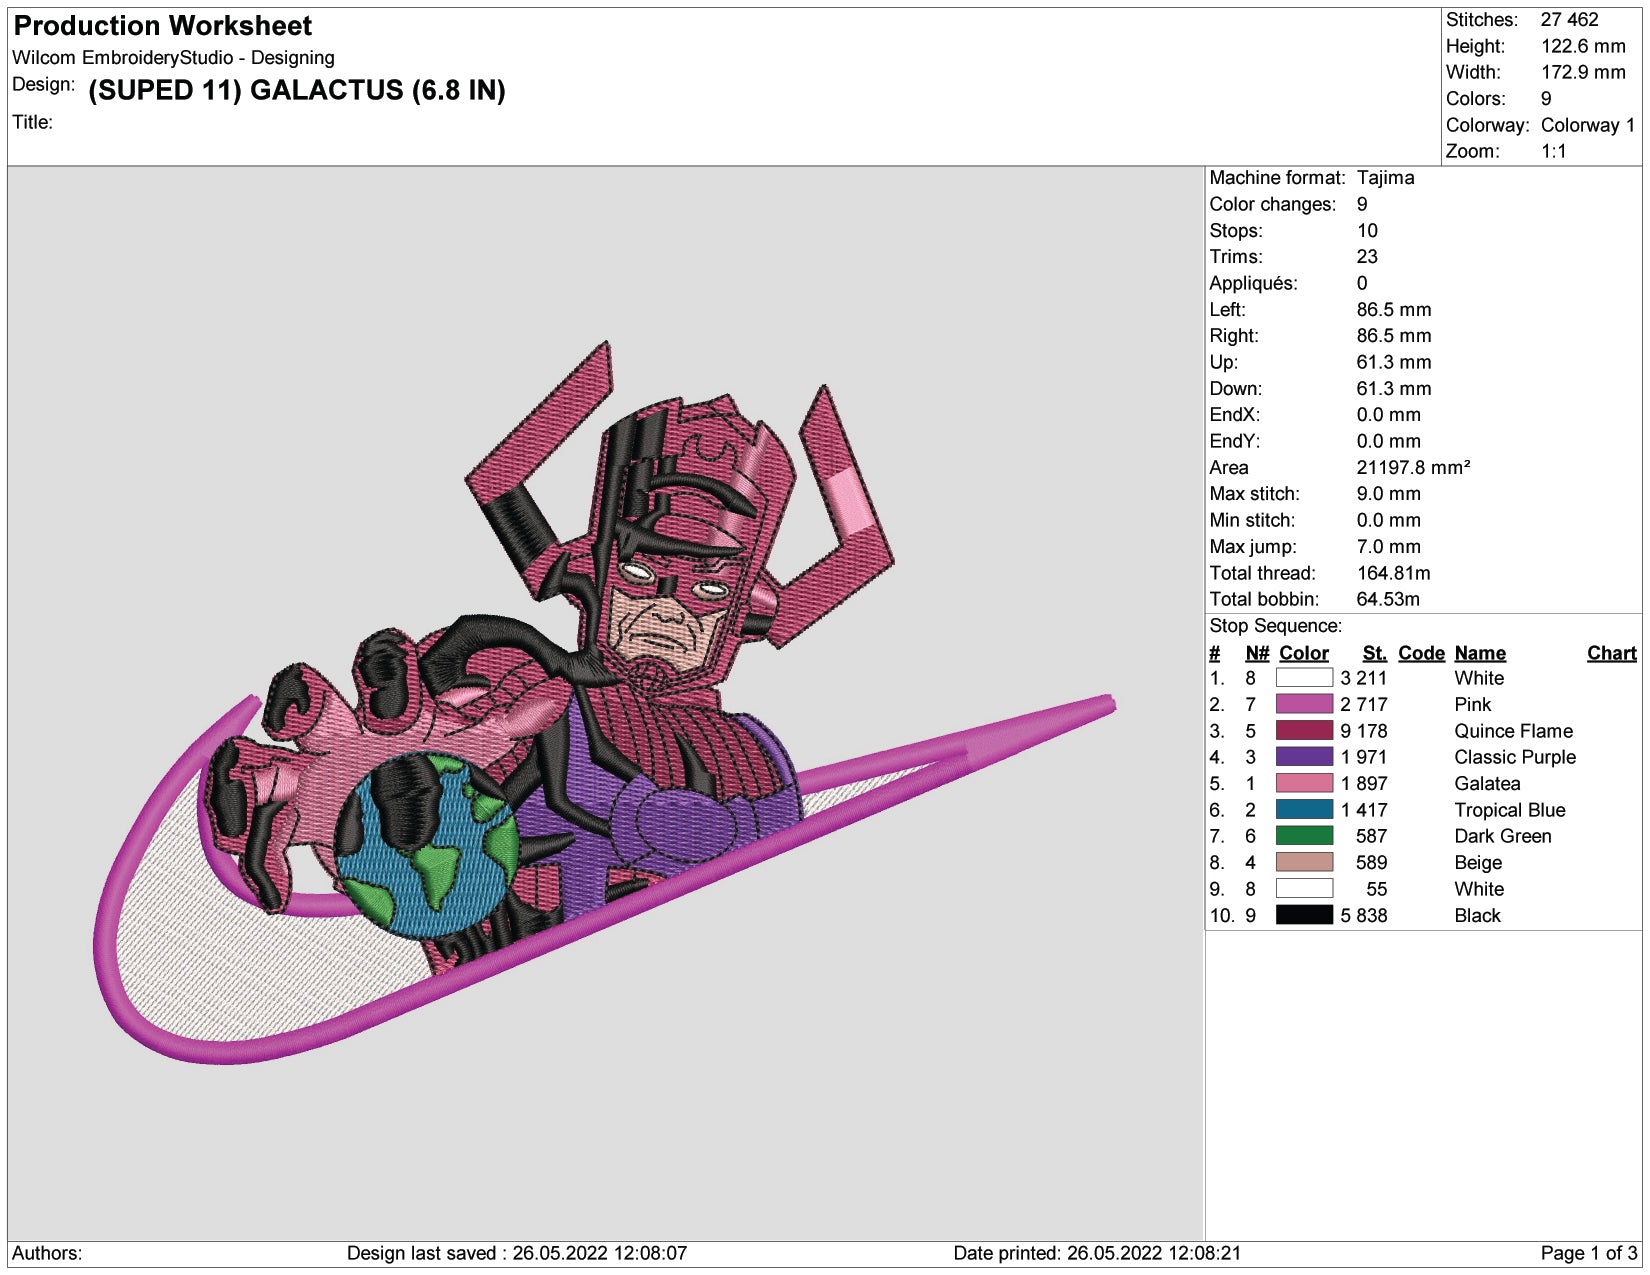1650x1275 pixels.
Task: Click the width value '172.9 mm'
Action: 1583,72
